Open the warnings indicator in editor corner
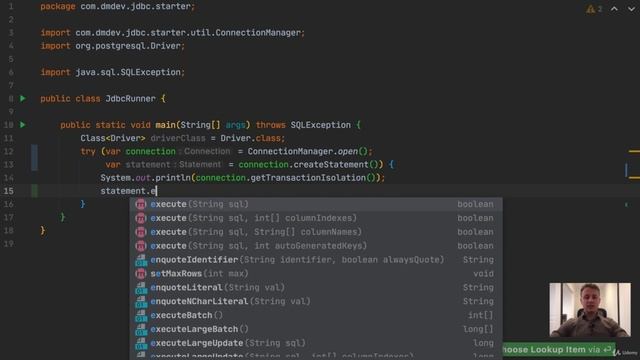The height and width of the screenshot is (360, 640). tap(594, 9)
